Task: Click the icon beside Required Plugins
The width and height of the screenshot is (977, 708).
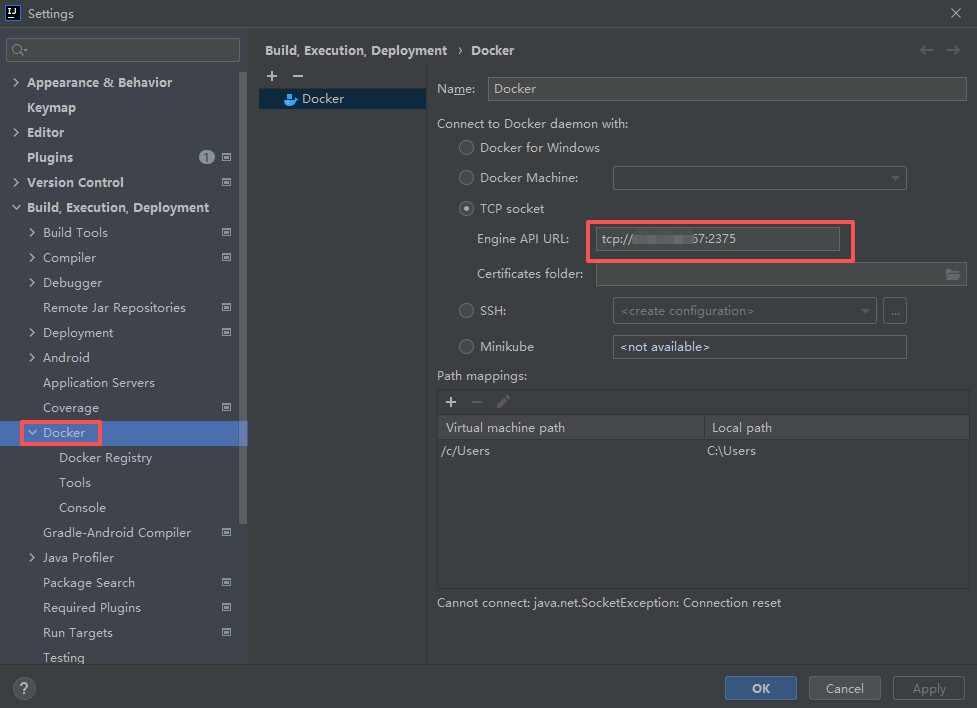Action: pyautogui.click(x=227, y=607)
